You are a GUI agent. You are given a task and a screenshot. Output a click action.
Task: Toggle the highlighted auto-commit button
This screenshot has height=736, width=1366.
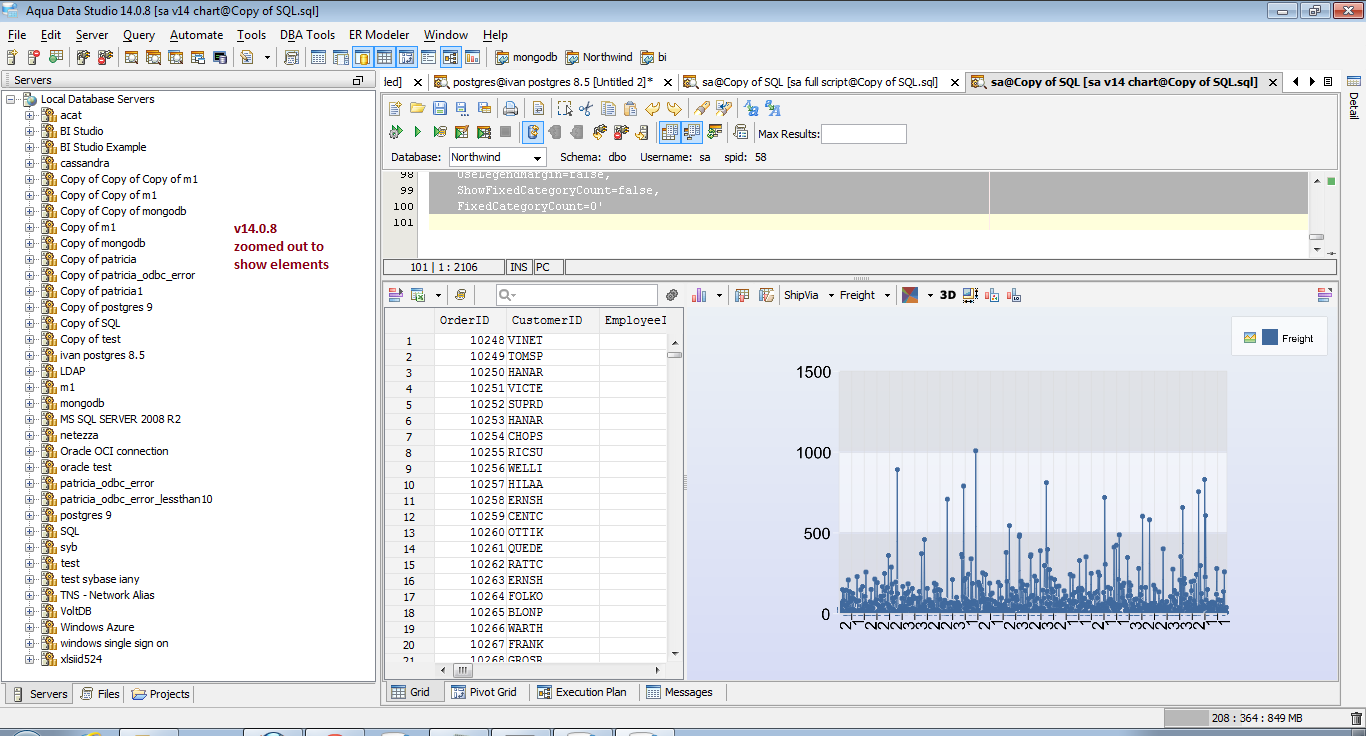pyautogui.click(x=533, y=132)
